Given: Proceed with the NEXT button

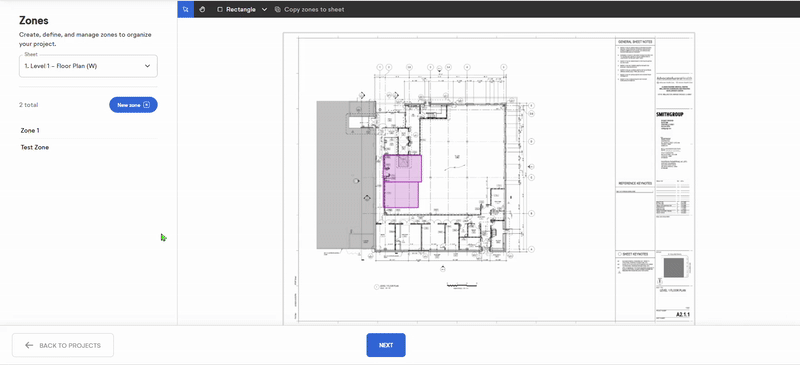Looking at the screenshot, I should [386, 345].
